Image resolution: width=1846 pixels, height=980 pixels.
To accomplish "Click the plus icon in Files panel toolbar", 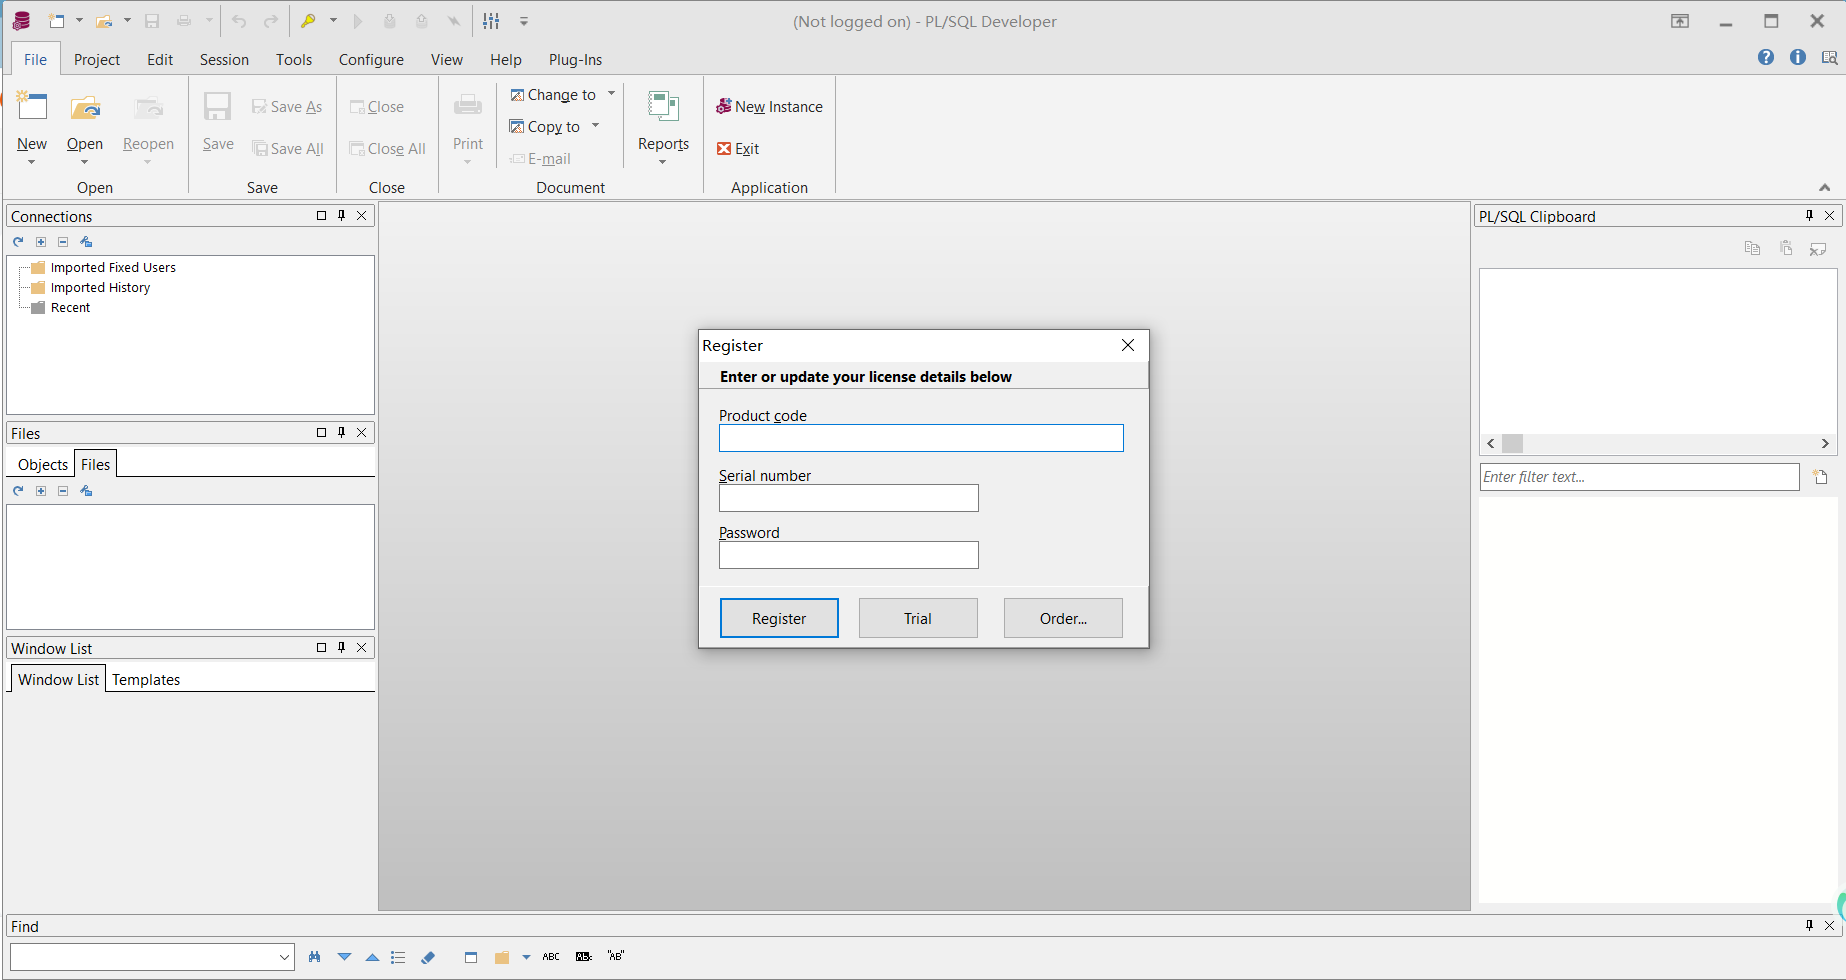I will coord(41,491).
